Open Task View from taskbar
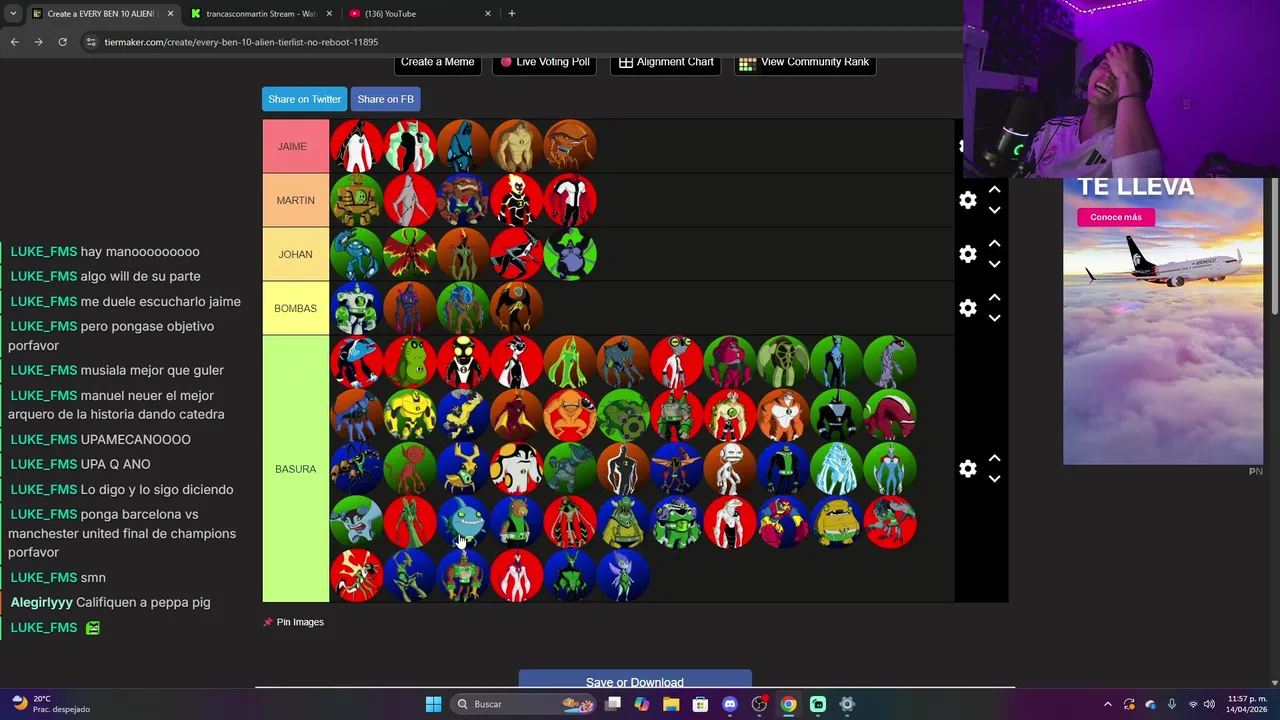This screenshot has height=720, width=1280. click(x=613, y=704)
